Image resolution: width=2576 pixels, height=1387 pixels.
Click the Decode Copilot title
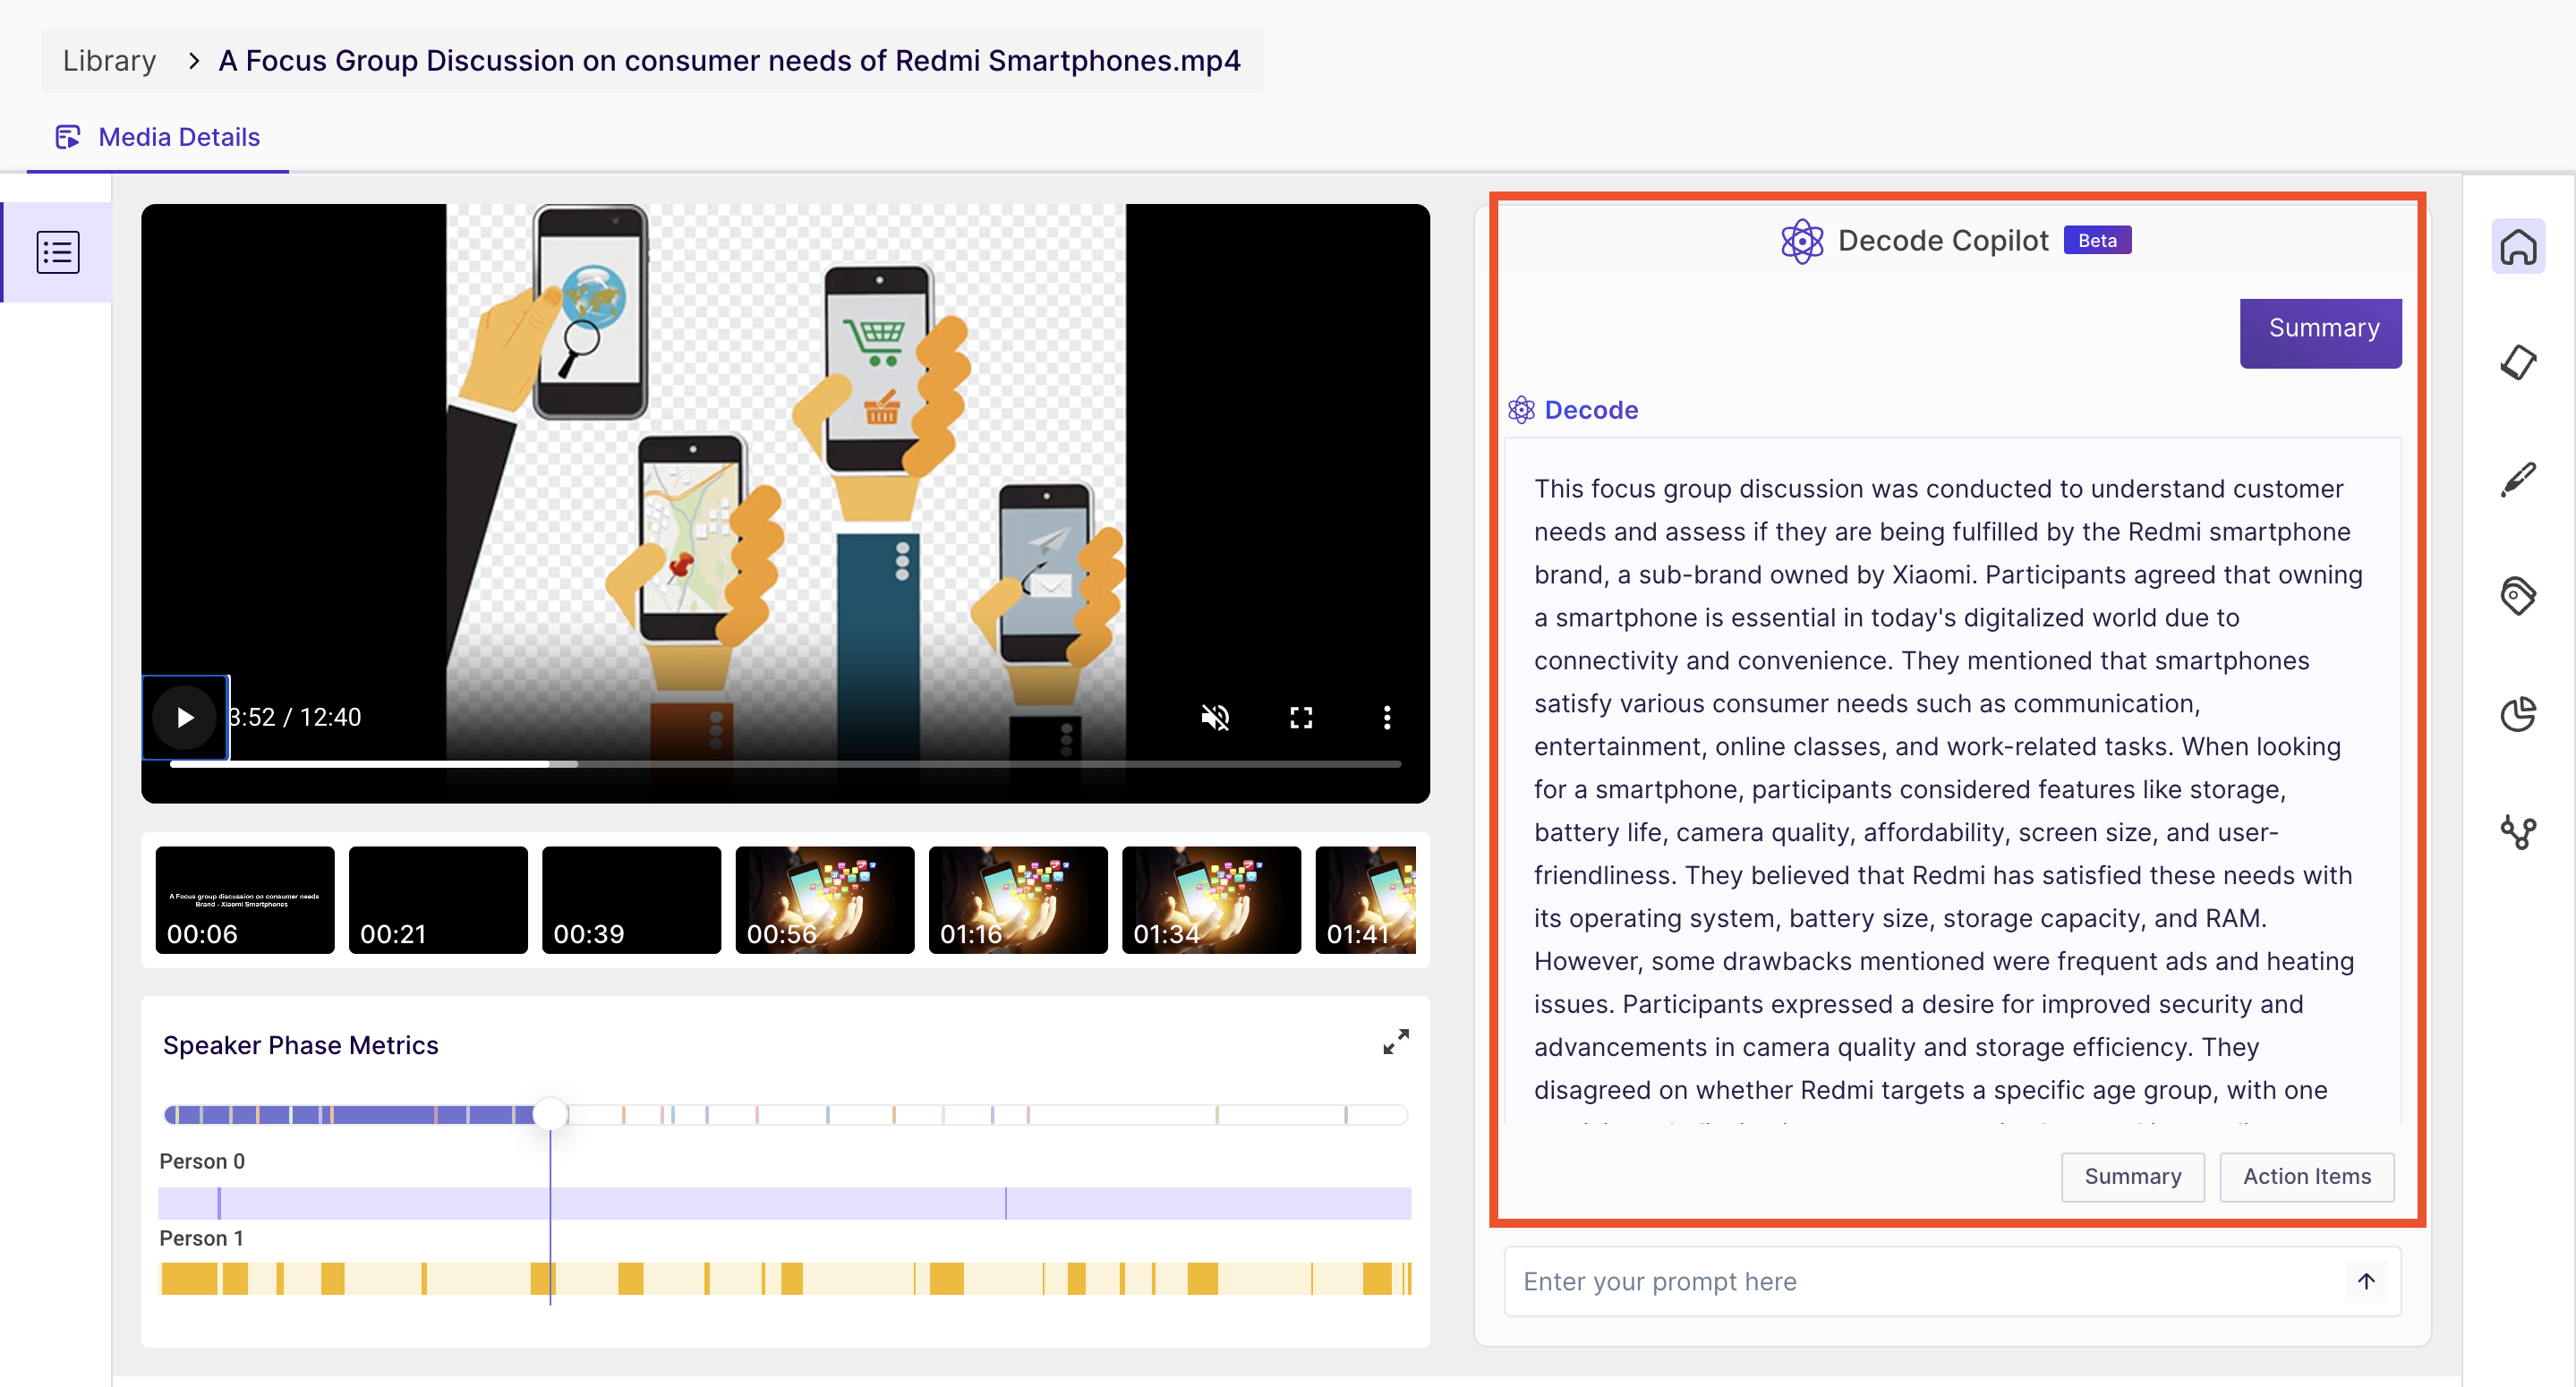click(x=1943, y=241)
